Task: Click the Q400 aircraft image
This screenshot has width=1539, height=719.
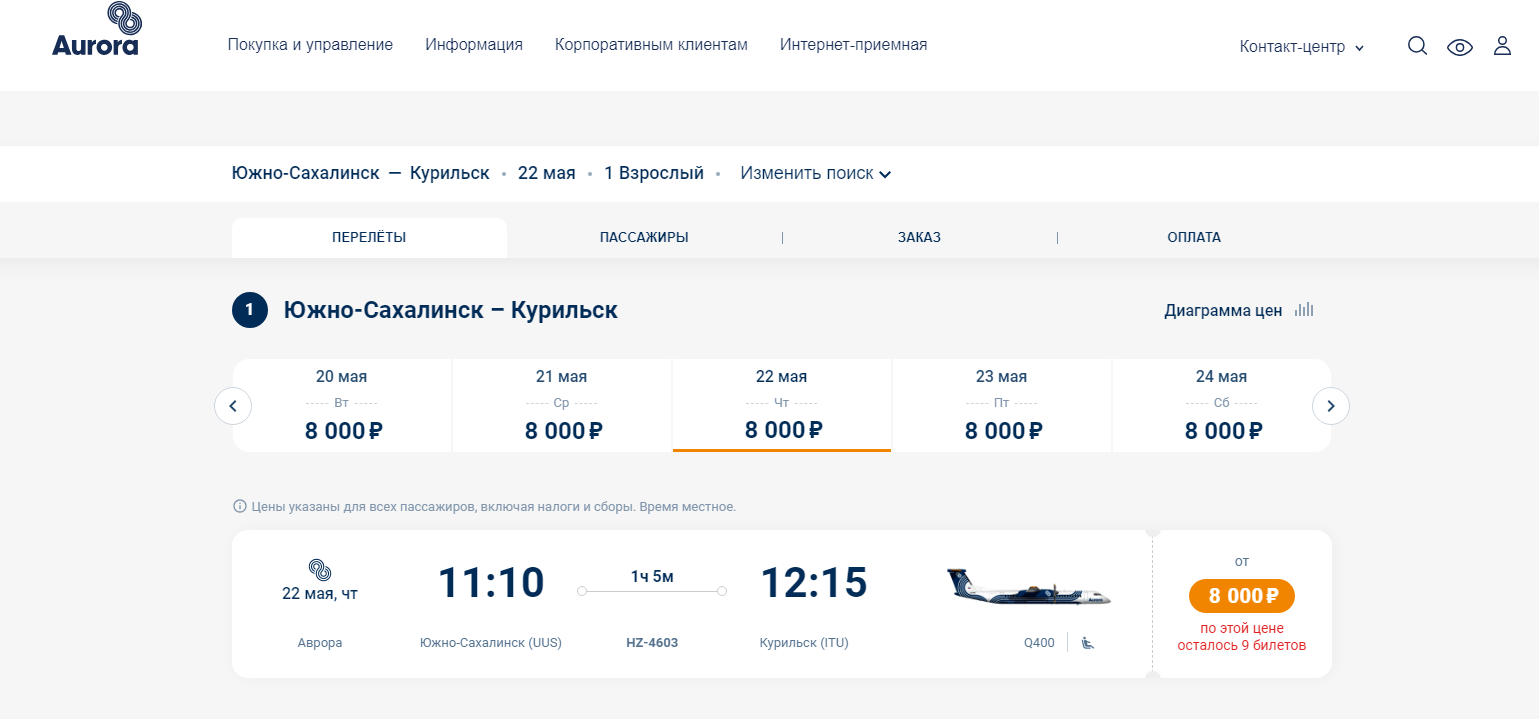Action: pos(1029,588)
